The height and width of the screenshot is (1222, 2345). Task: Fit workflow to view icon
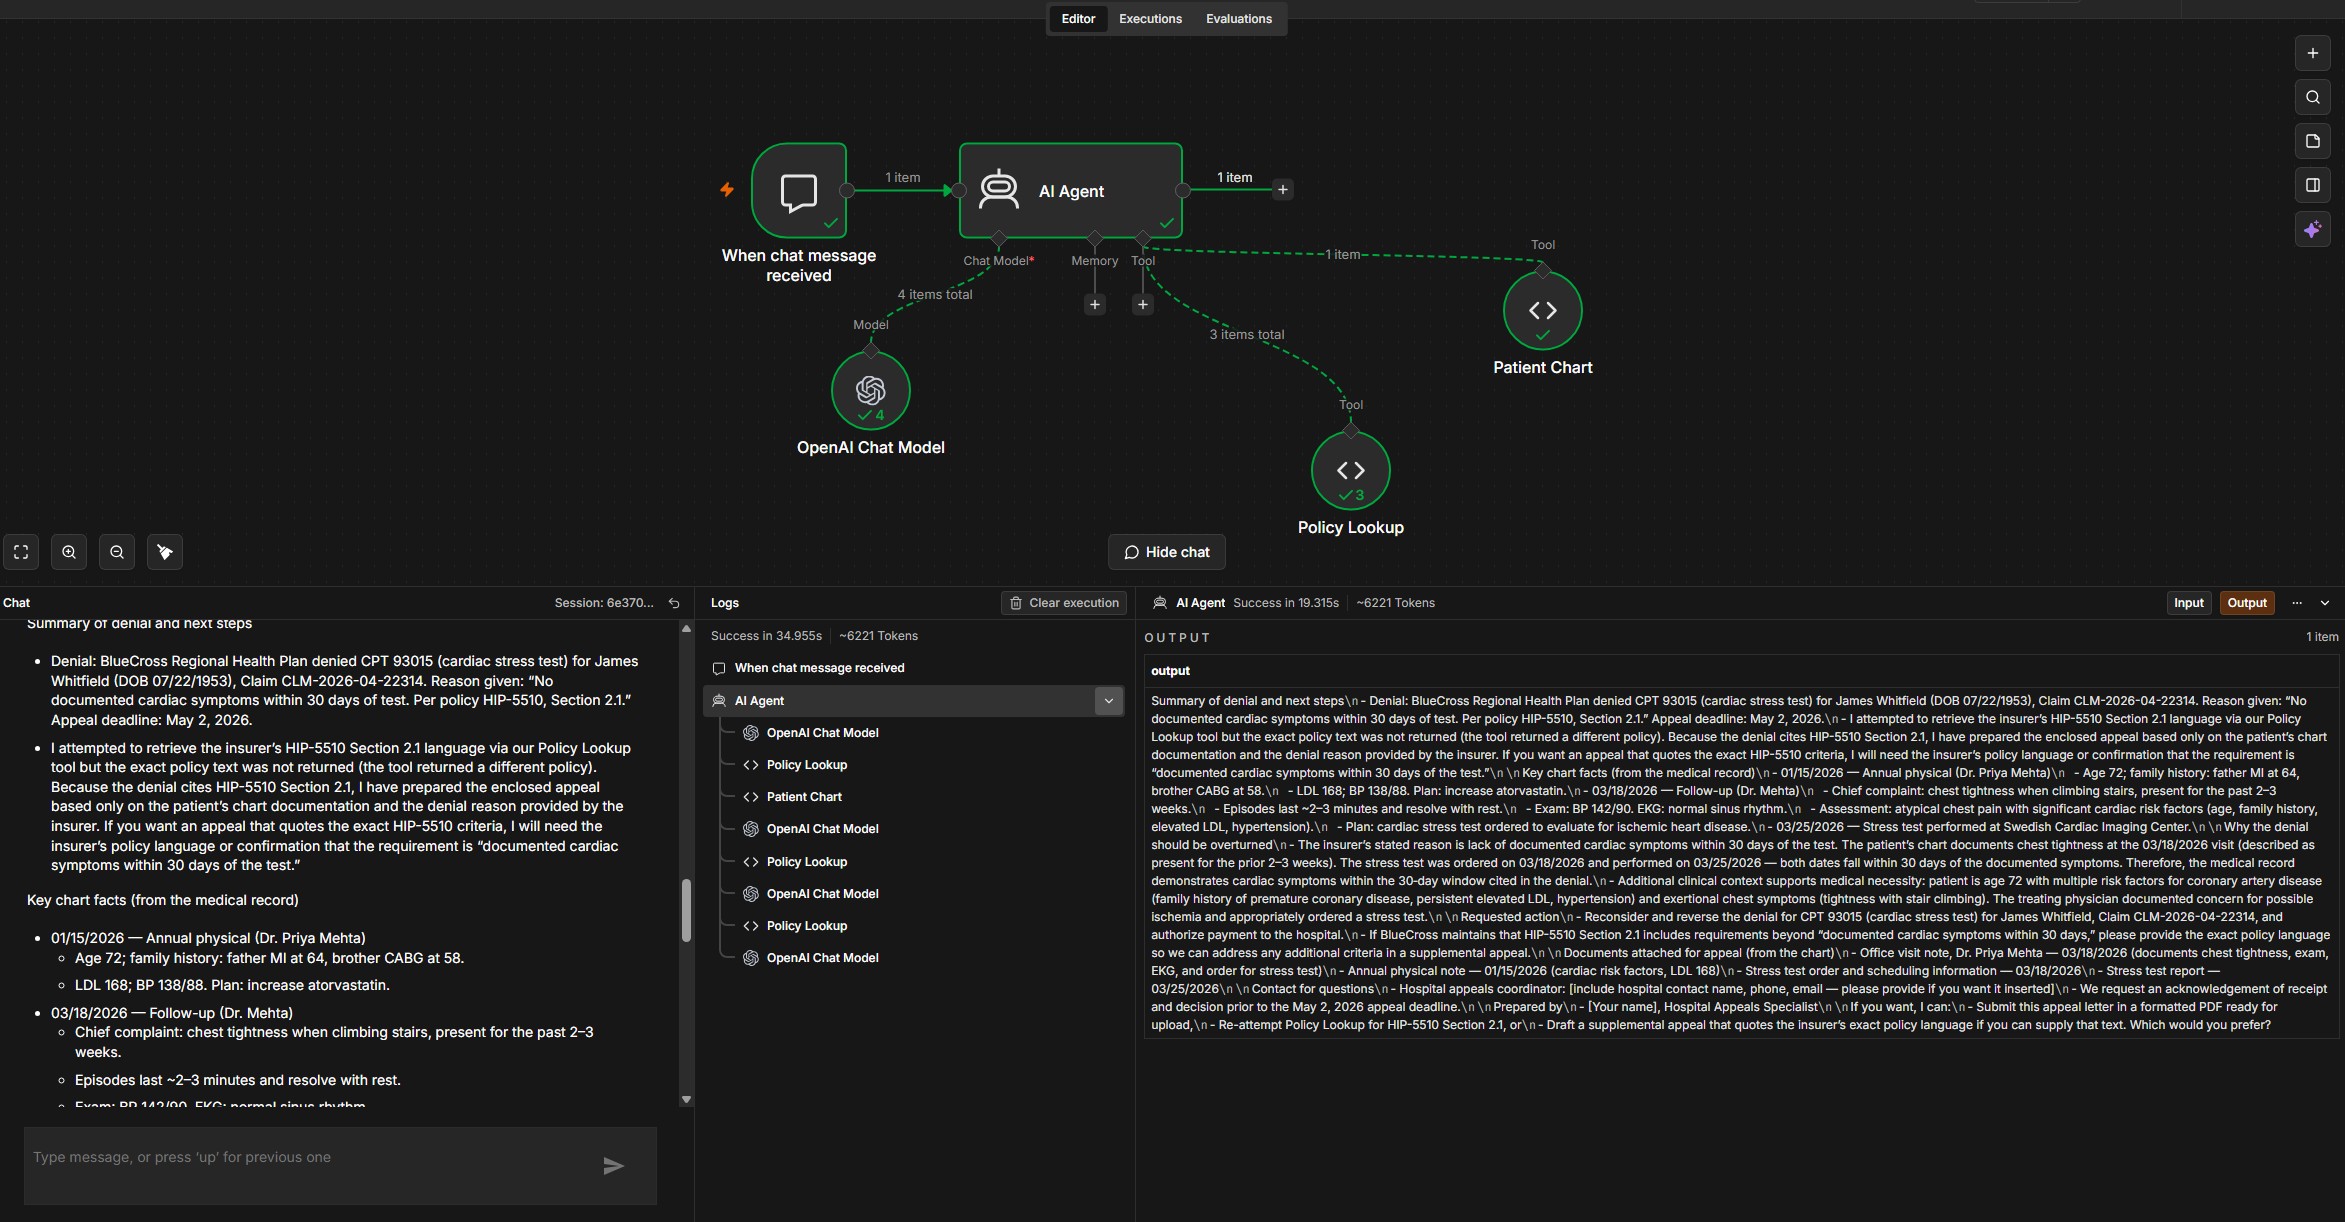point(21,552)
